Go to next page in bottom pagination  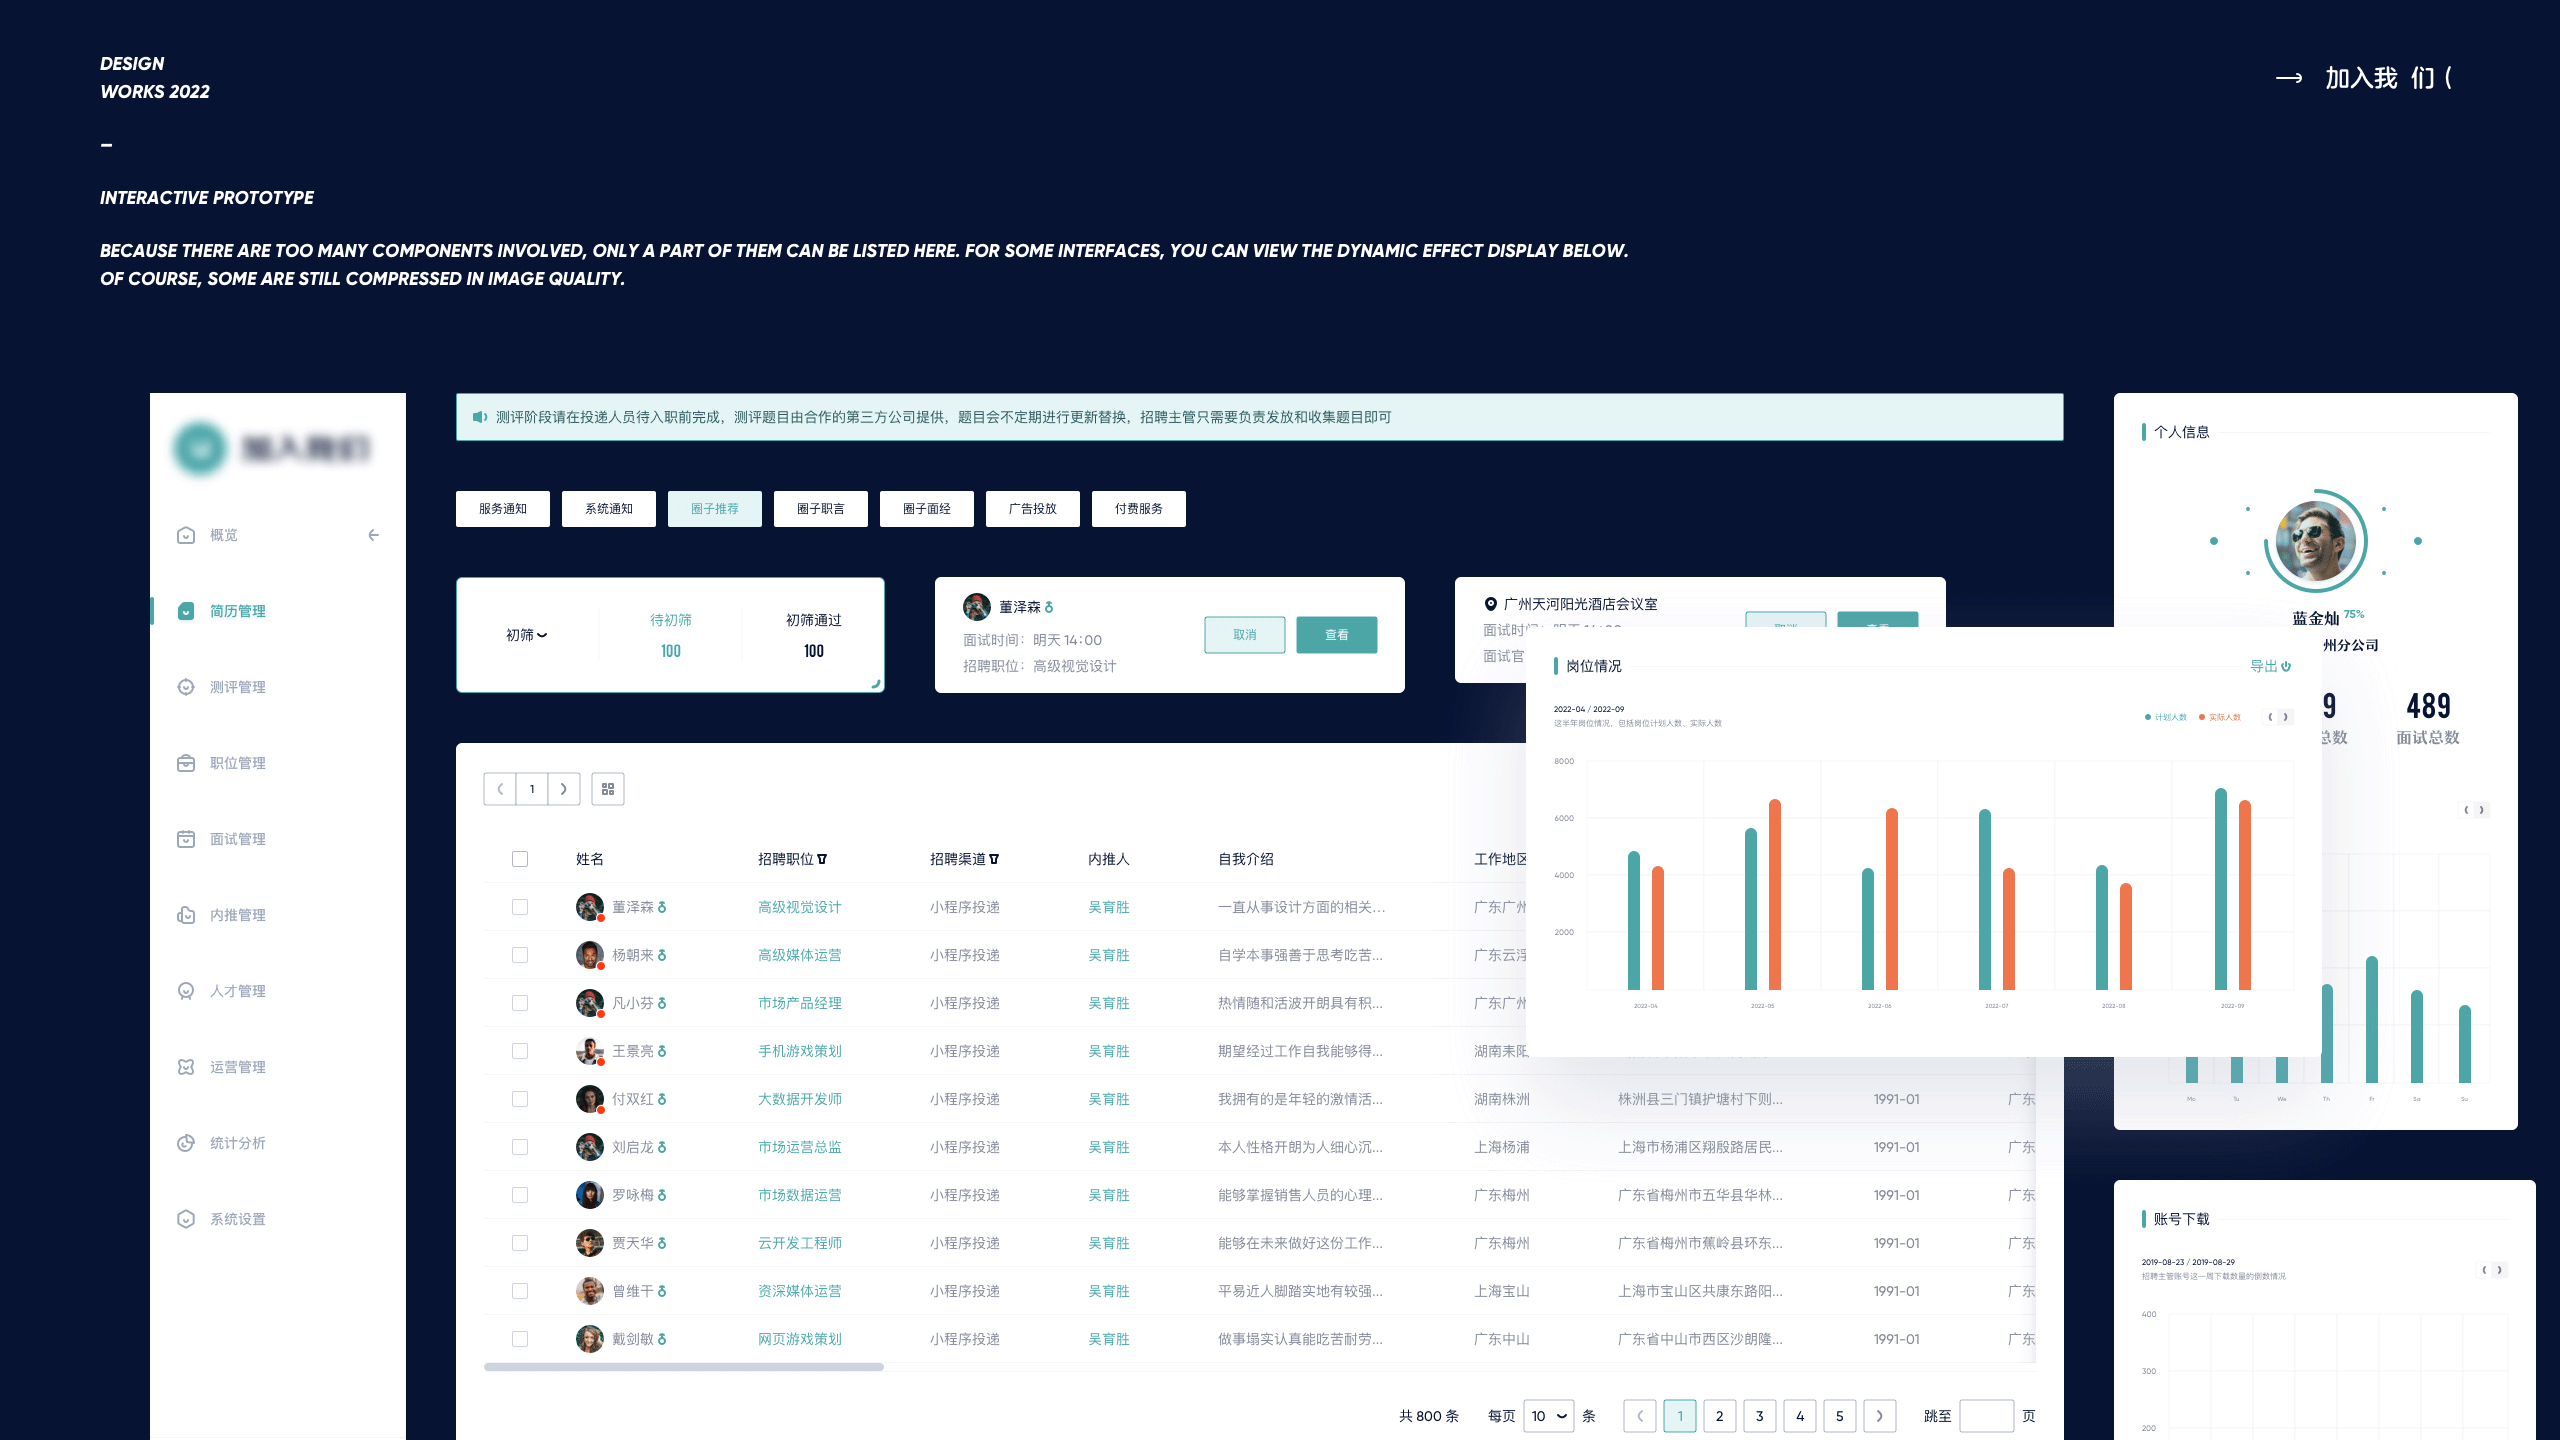(x=1880, y=1416)
